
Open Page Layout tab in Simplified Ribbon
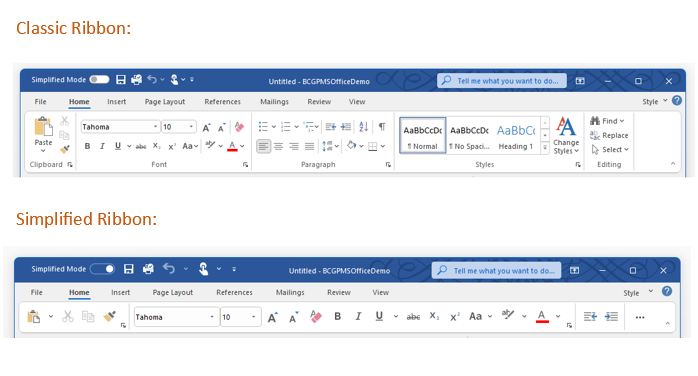click(x=173, y=292)
